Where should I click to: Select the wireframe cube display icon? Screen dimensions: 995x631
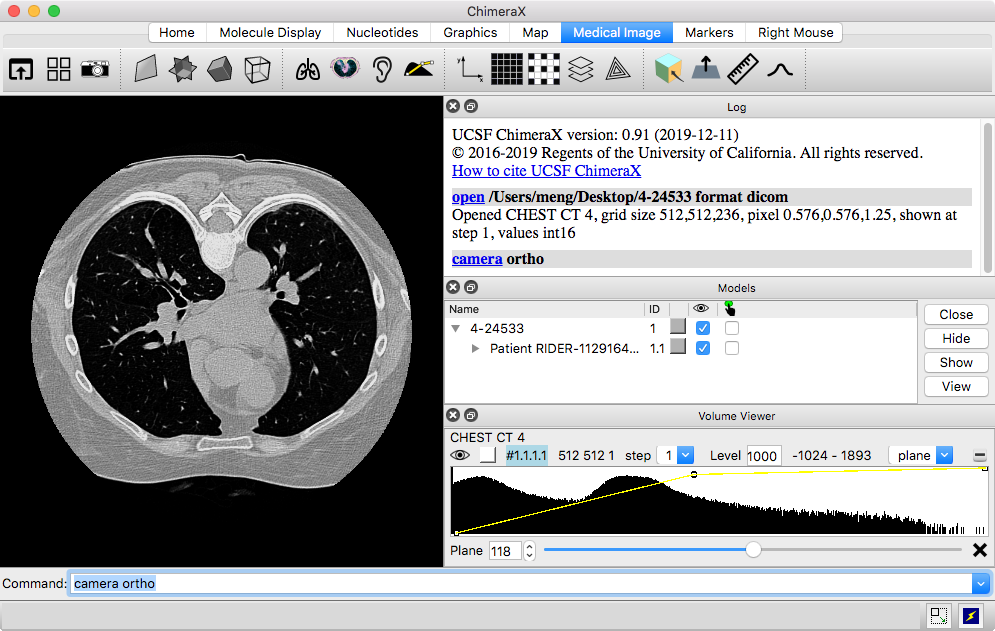[257, 69]
